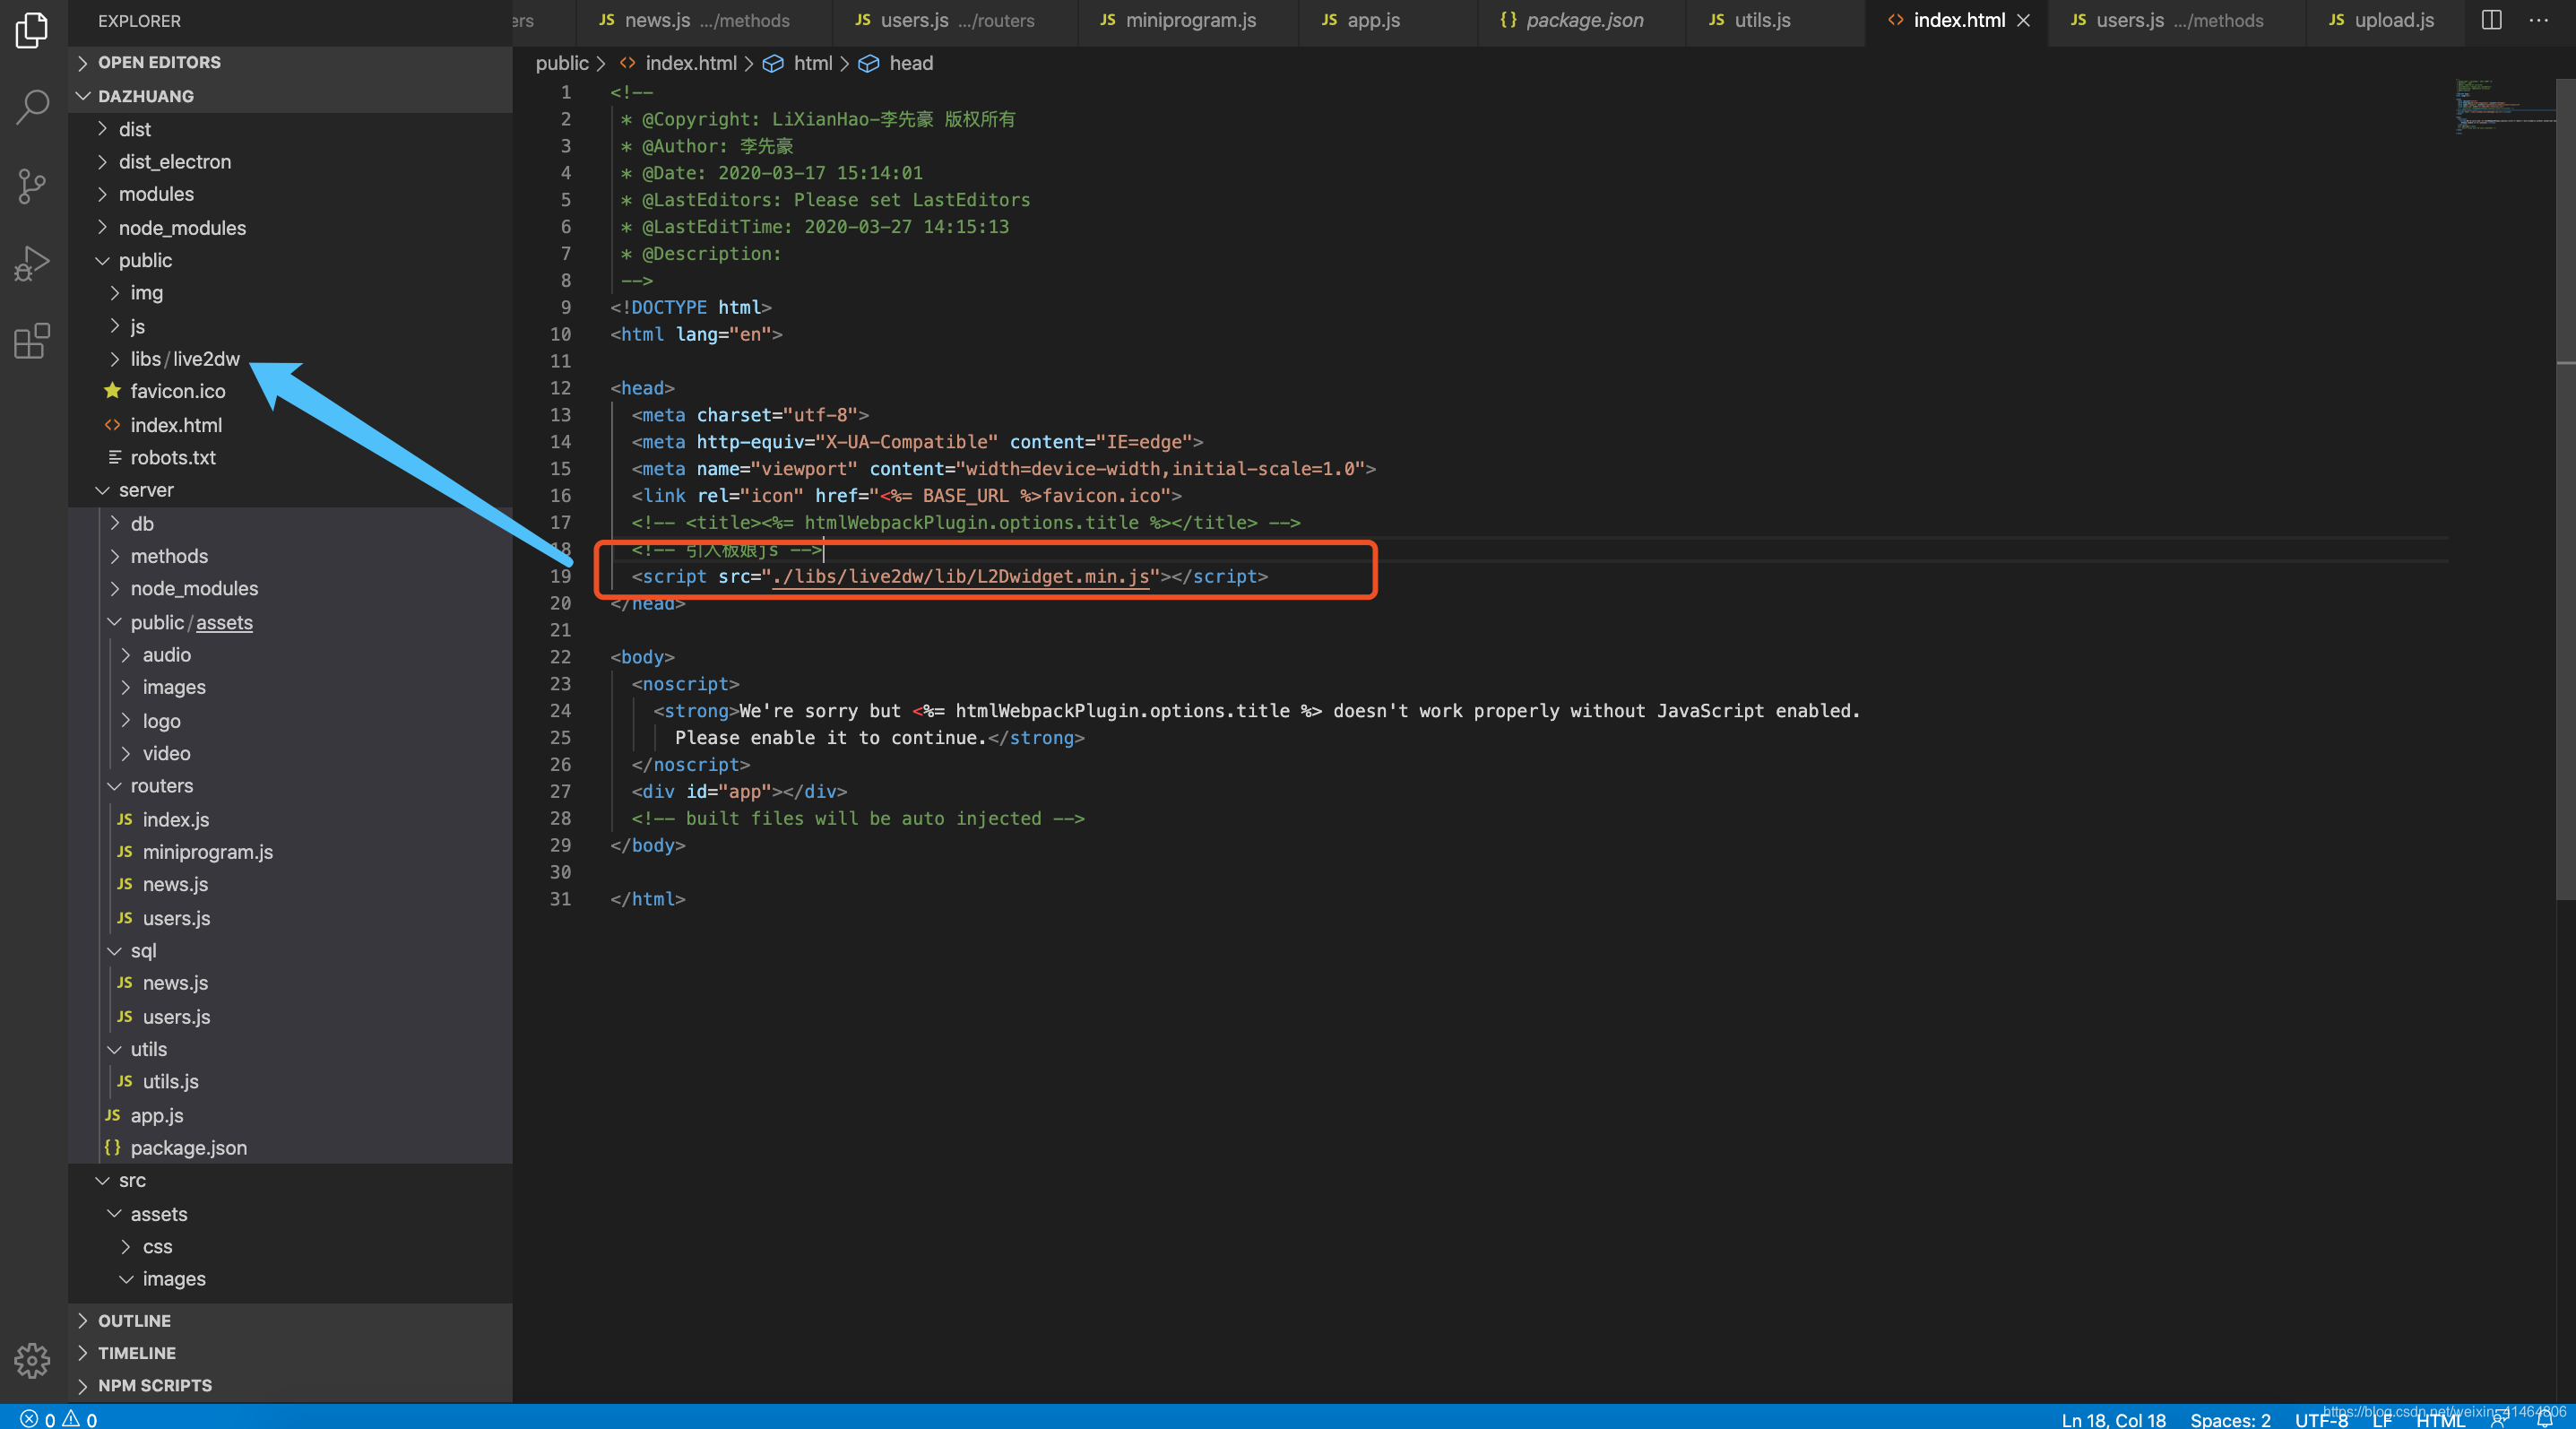Click Spaces: 2 indentation setting
The width and height of the screenshot is (2576, 1429).
click(2229, 1419)
